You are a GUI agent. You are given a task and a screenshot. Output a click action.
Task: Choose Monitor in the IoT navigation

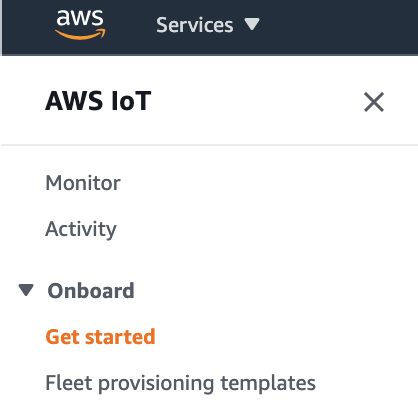(x=83, y=183)
